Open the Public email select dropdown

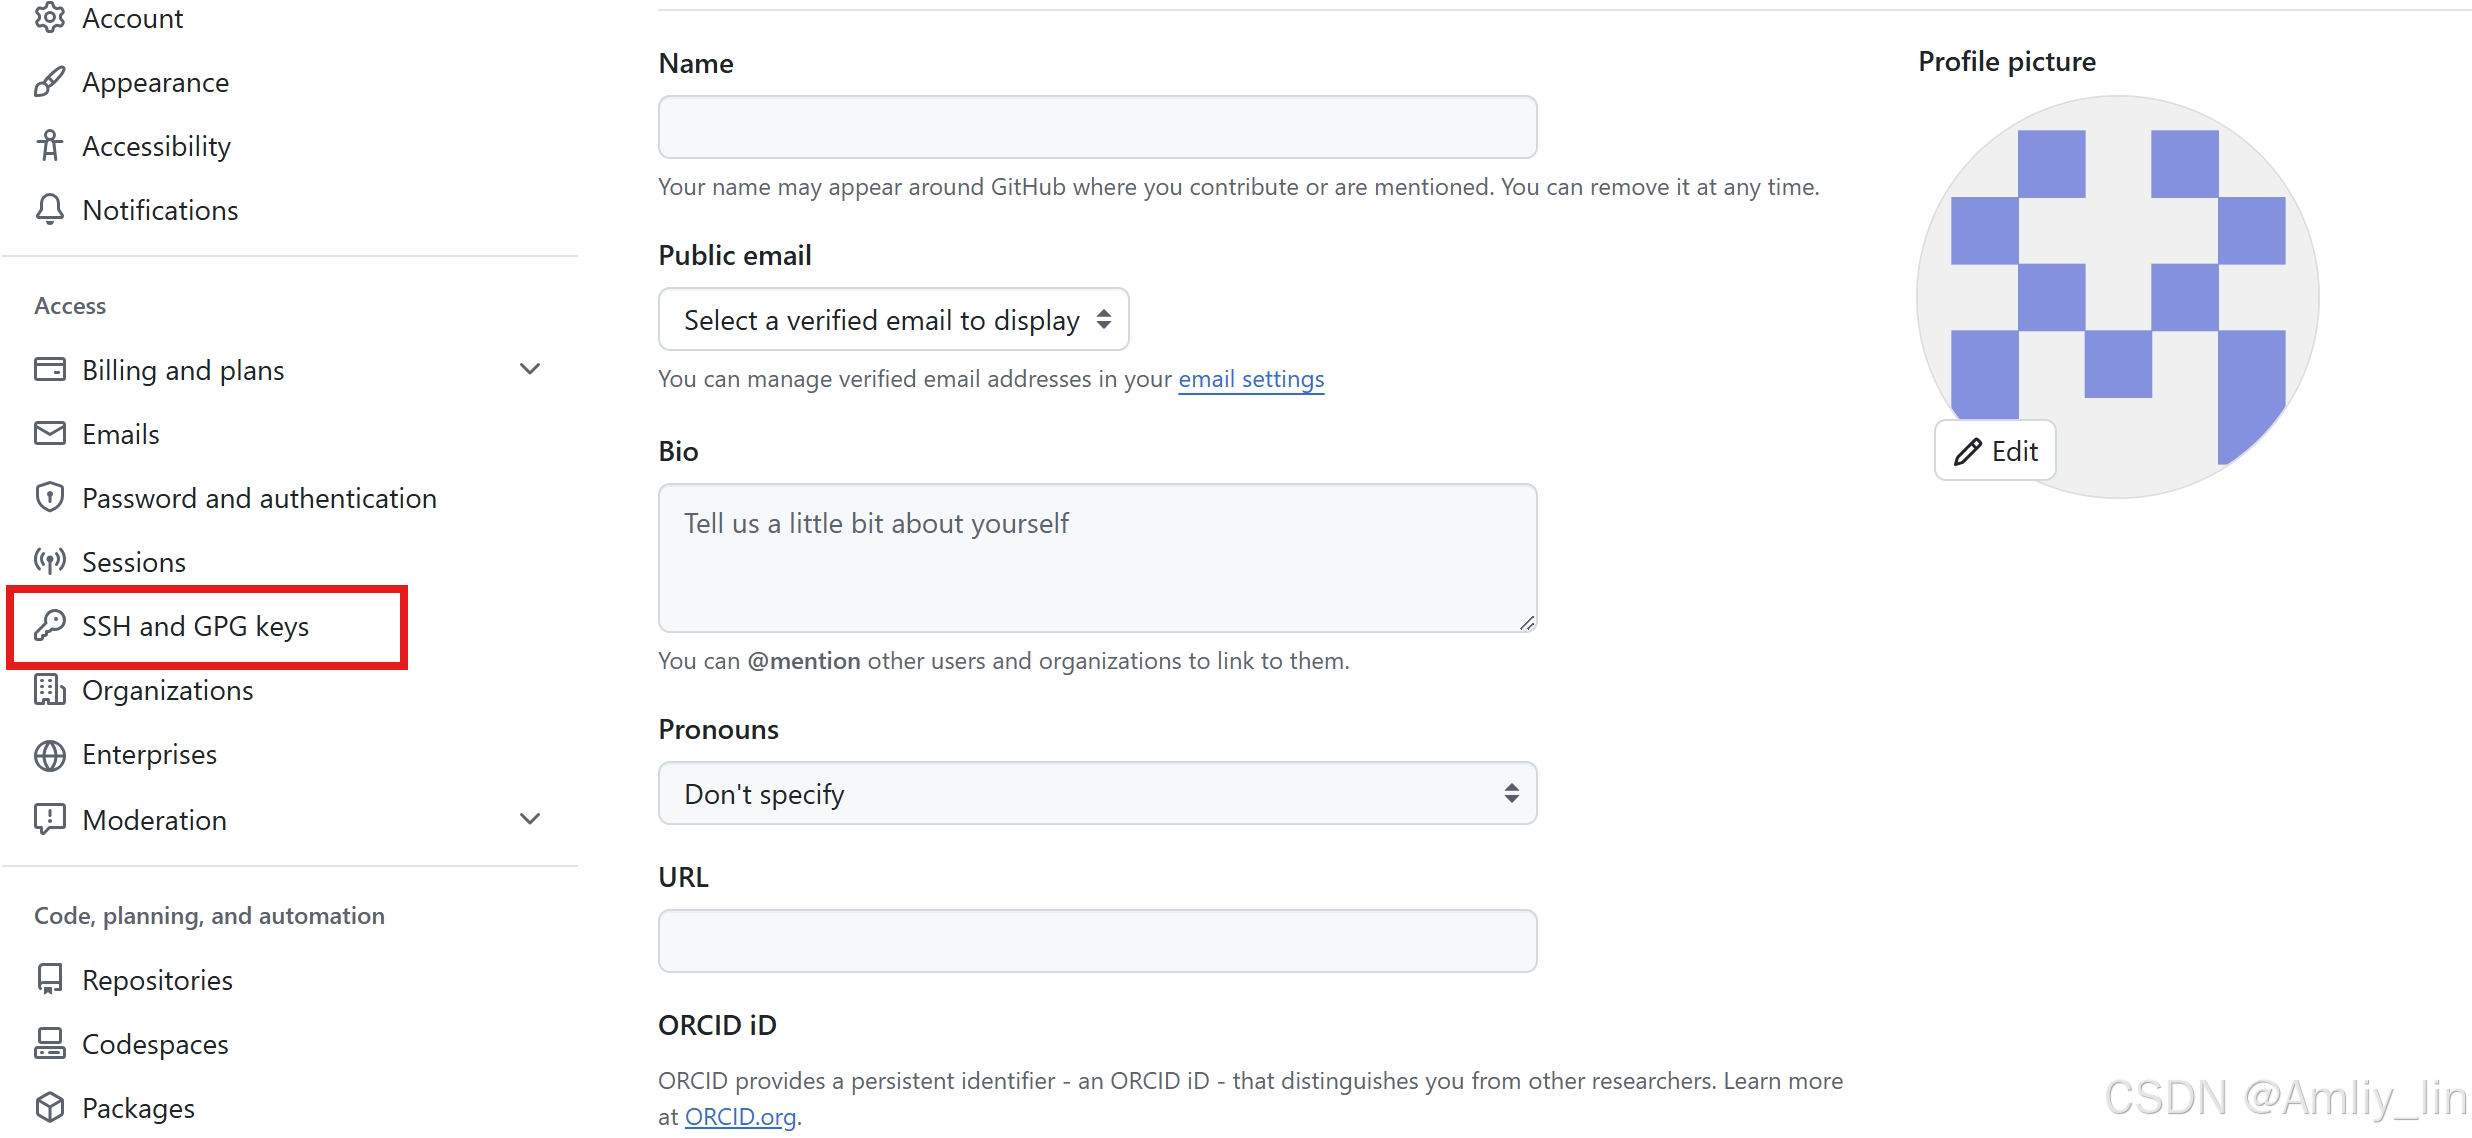click(894, 320)
